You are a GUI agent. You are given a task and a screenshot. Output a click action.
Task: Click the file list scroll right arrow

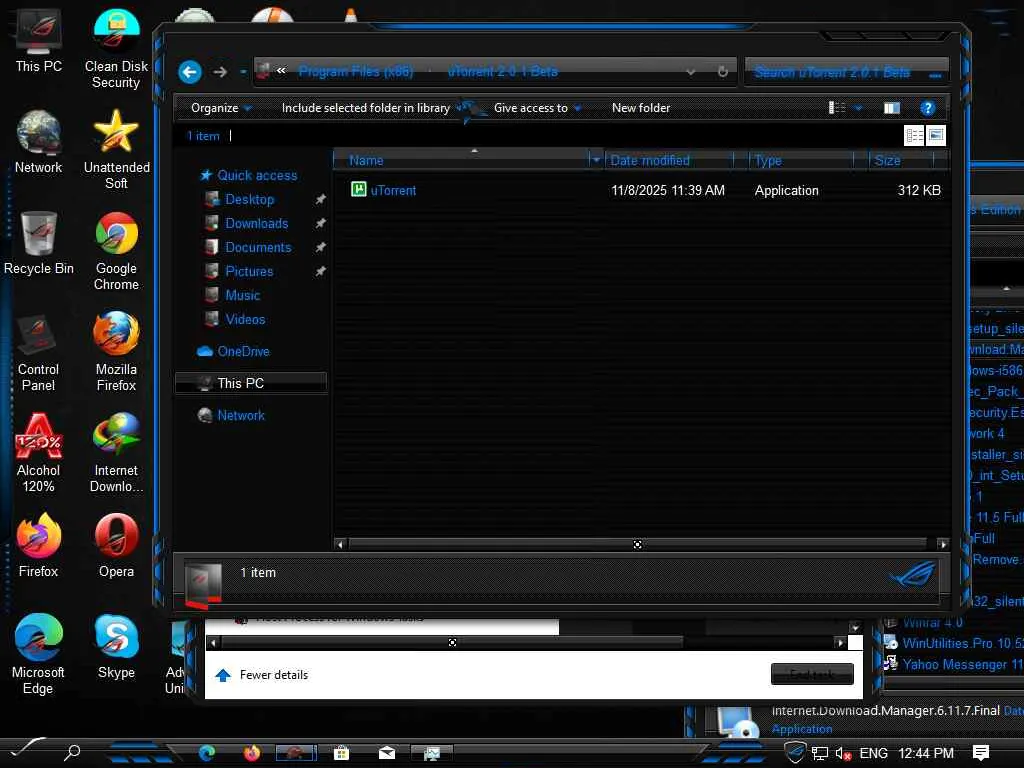coord(942,544)
